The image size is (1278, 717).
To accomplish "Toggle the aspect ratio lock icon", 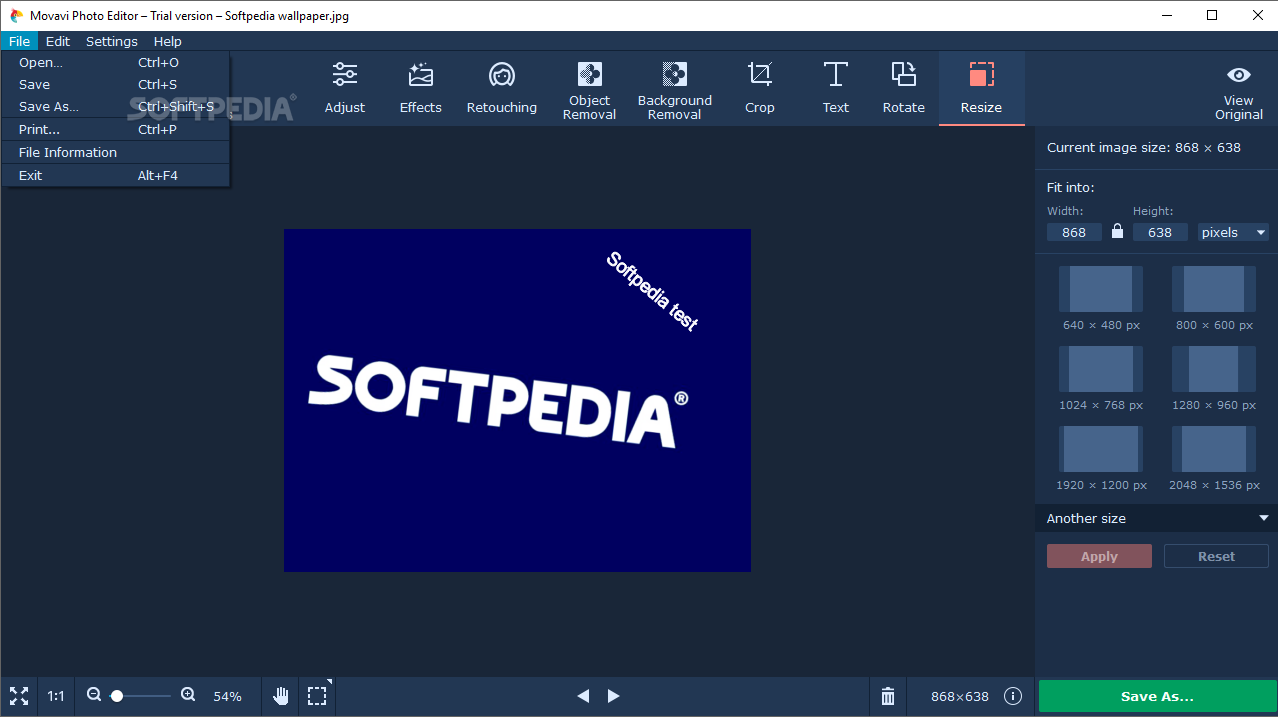I will tap(1117, 232).
